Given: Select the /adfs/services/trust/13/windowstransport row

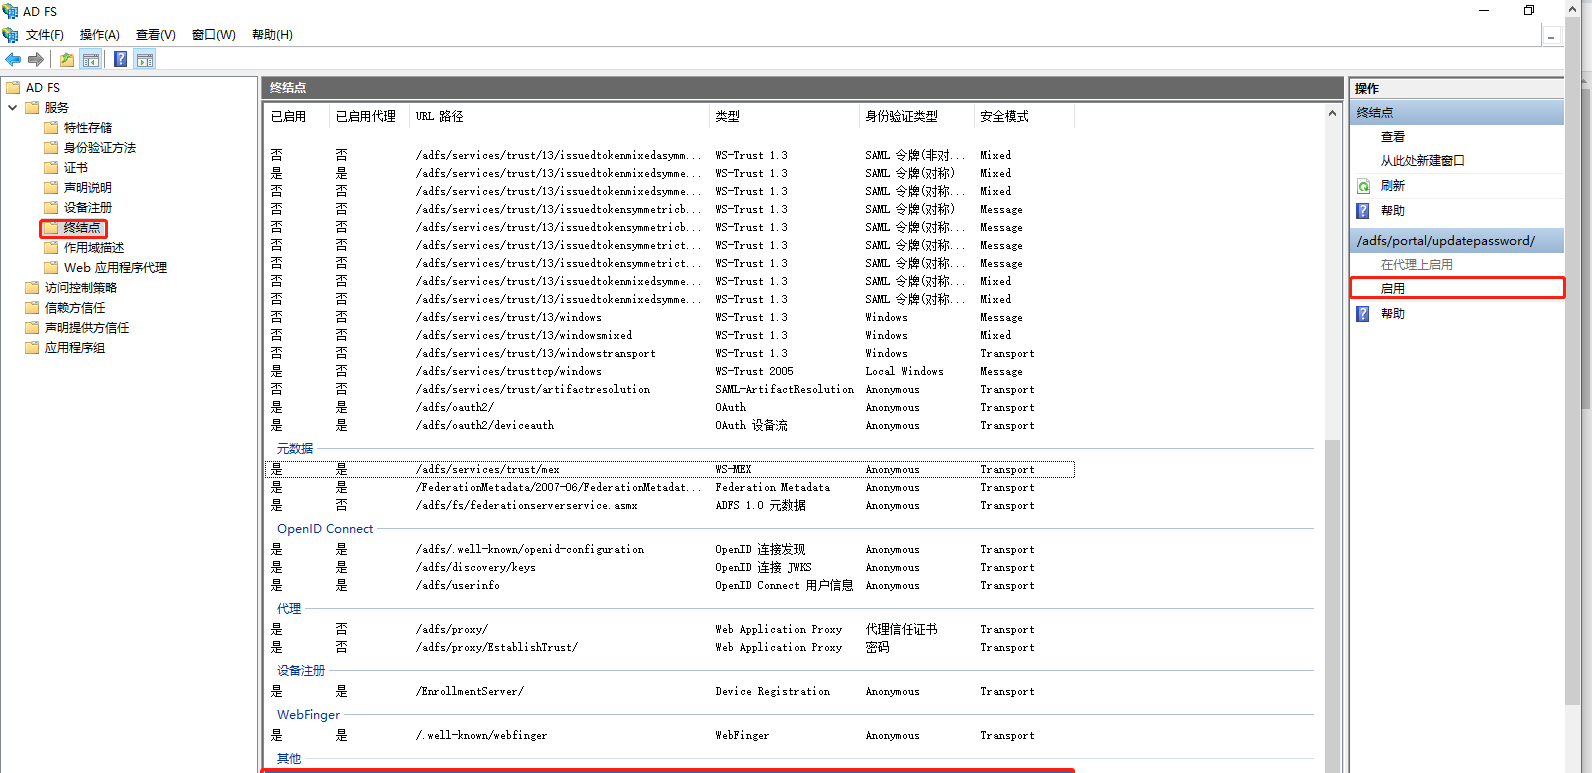Looking at the screenshot, I should tap(670, 354).
